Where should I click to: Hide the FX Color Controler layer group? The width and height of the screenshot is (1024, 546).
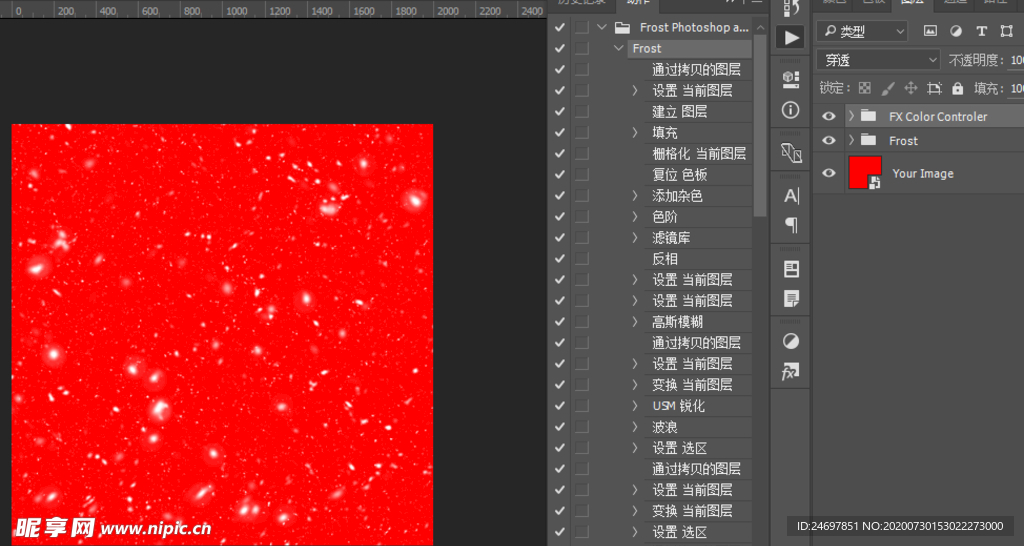point(828,116)
